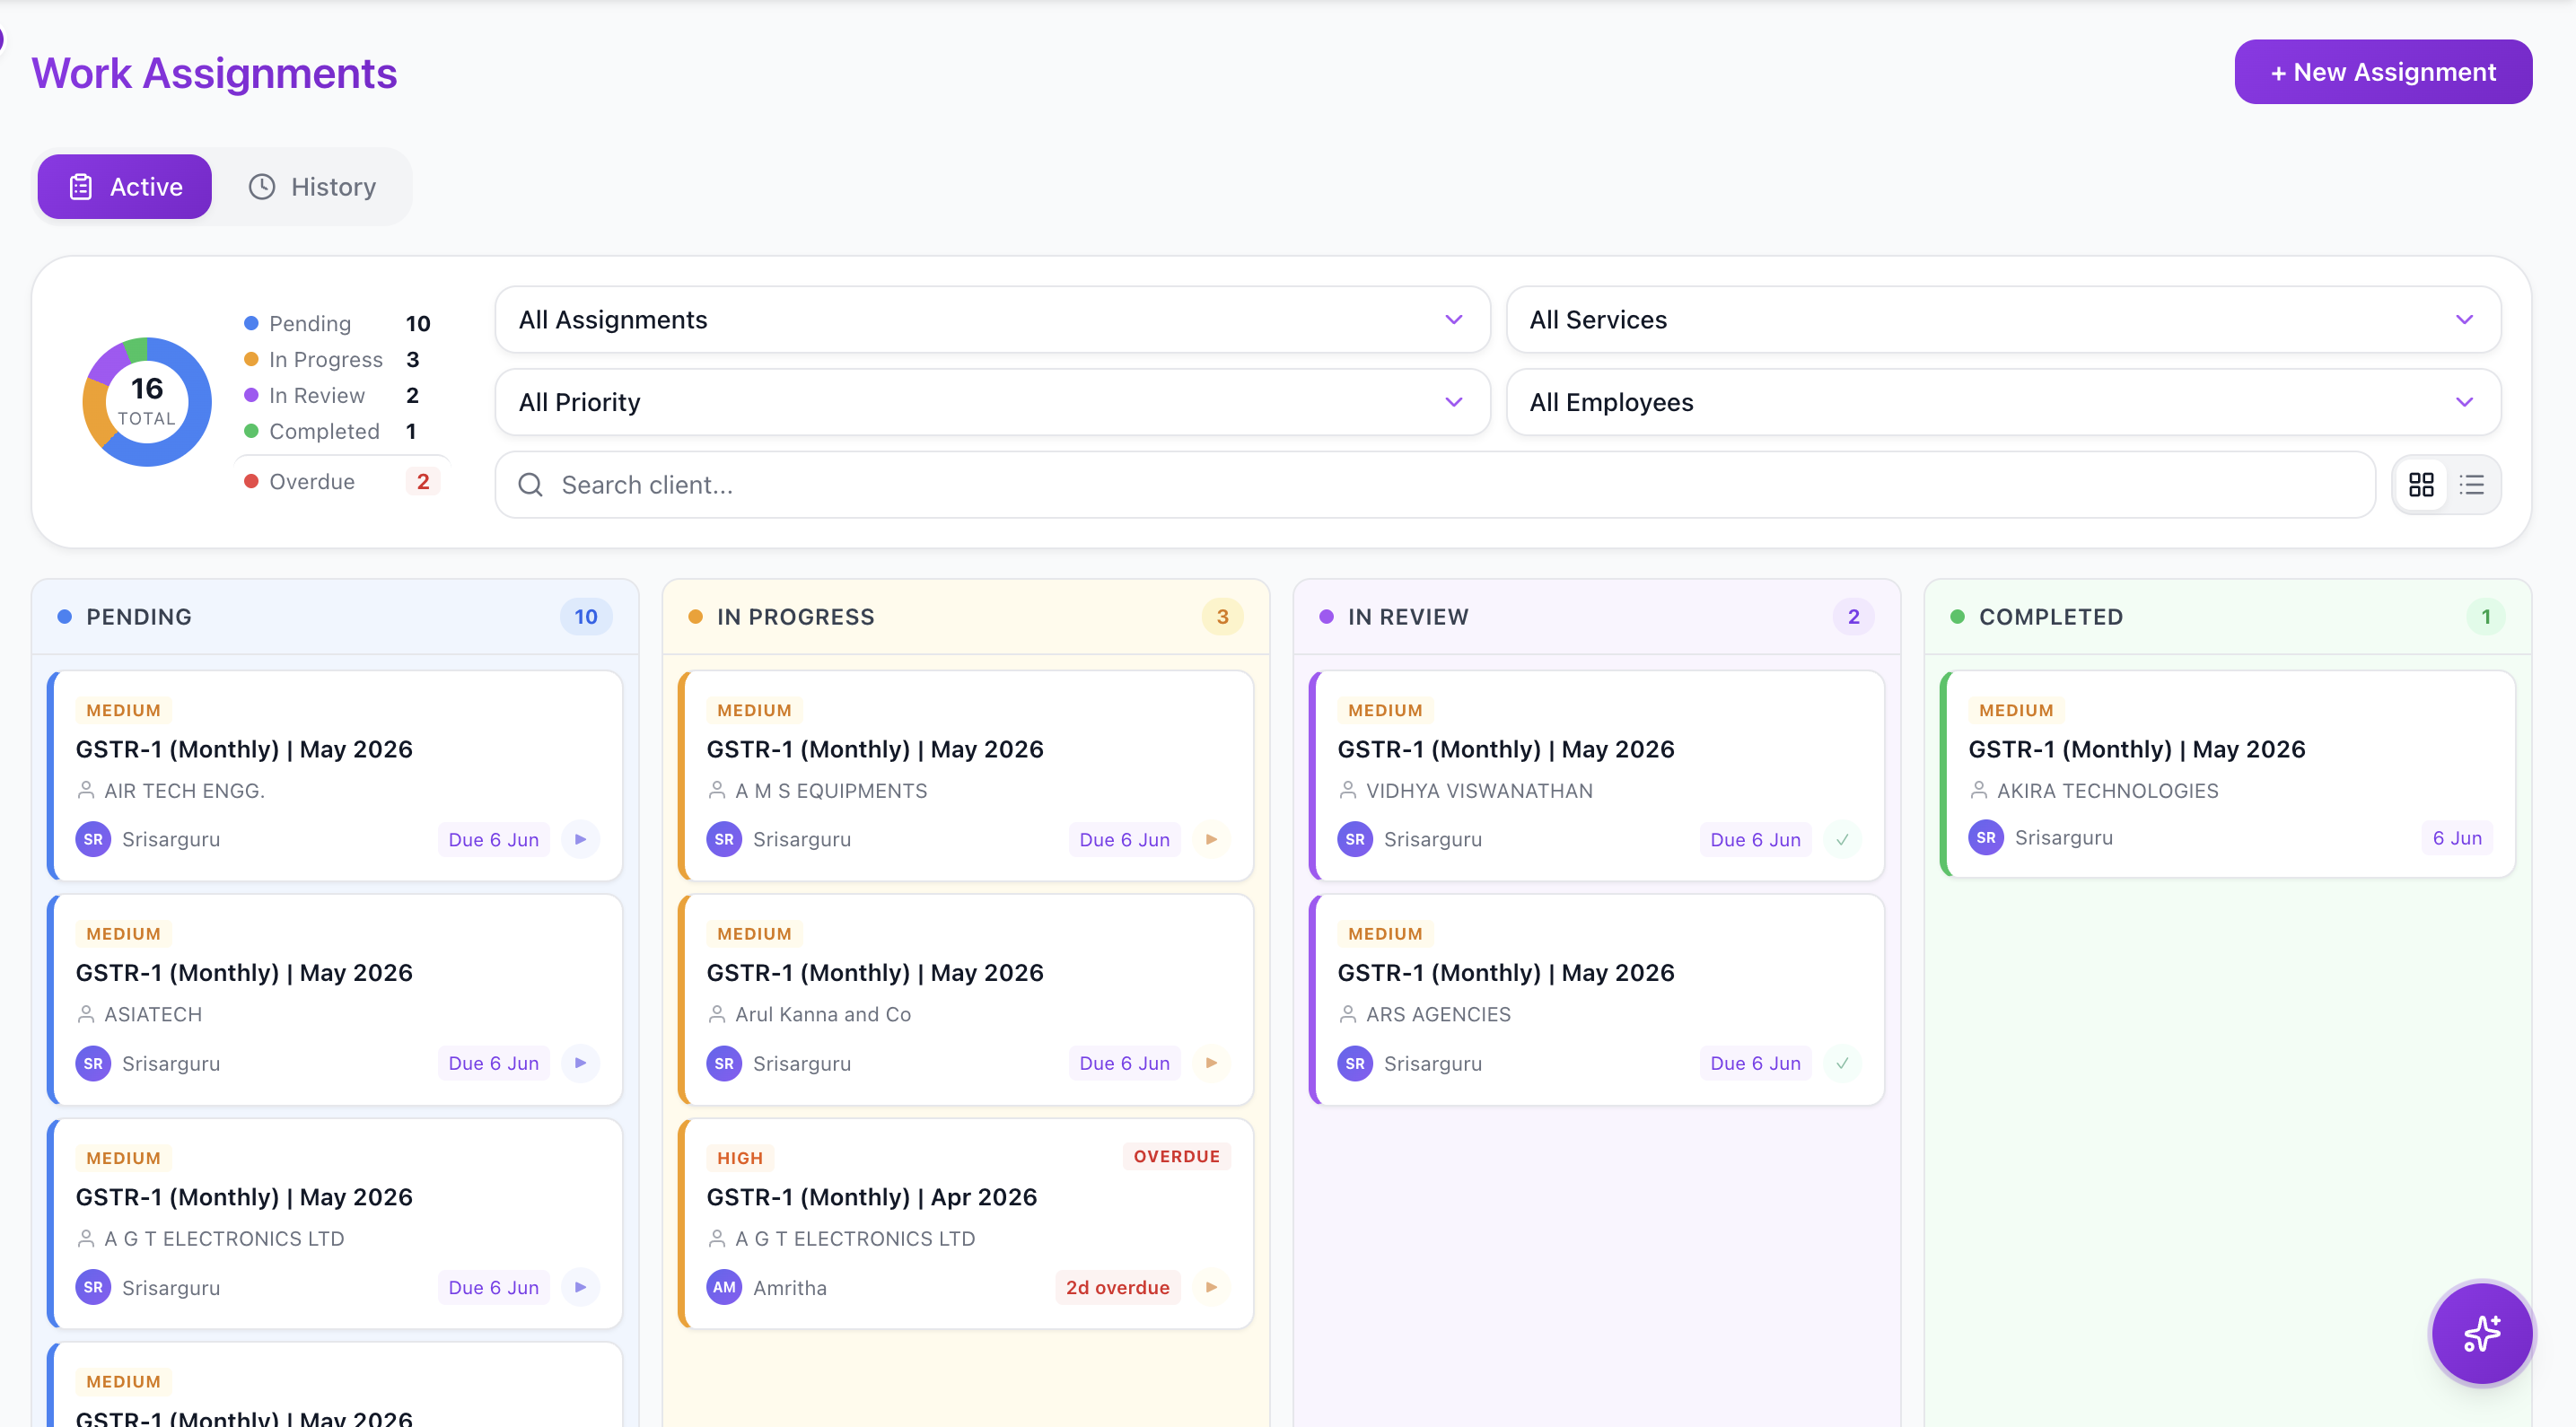Click the Overdue count row

coord(342,482)
